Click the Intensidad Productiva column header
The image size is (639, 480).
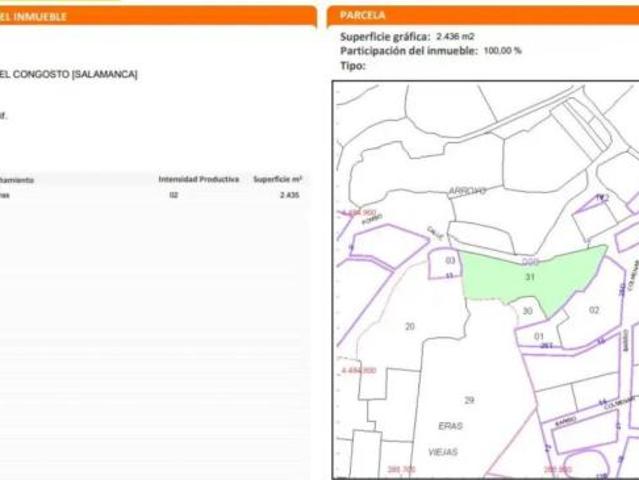click(199, 179)
